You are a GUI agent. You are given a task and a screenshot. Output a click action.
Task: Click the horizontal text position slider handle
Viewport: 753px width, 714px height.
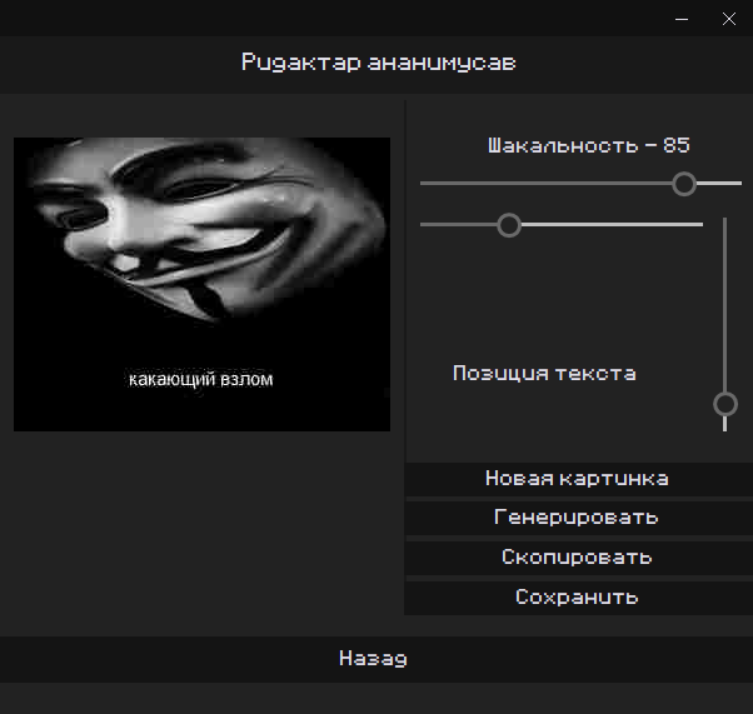509,225
